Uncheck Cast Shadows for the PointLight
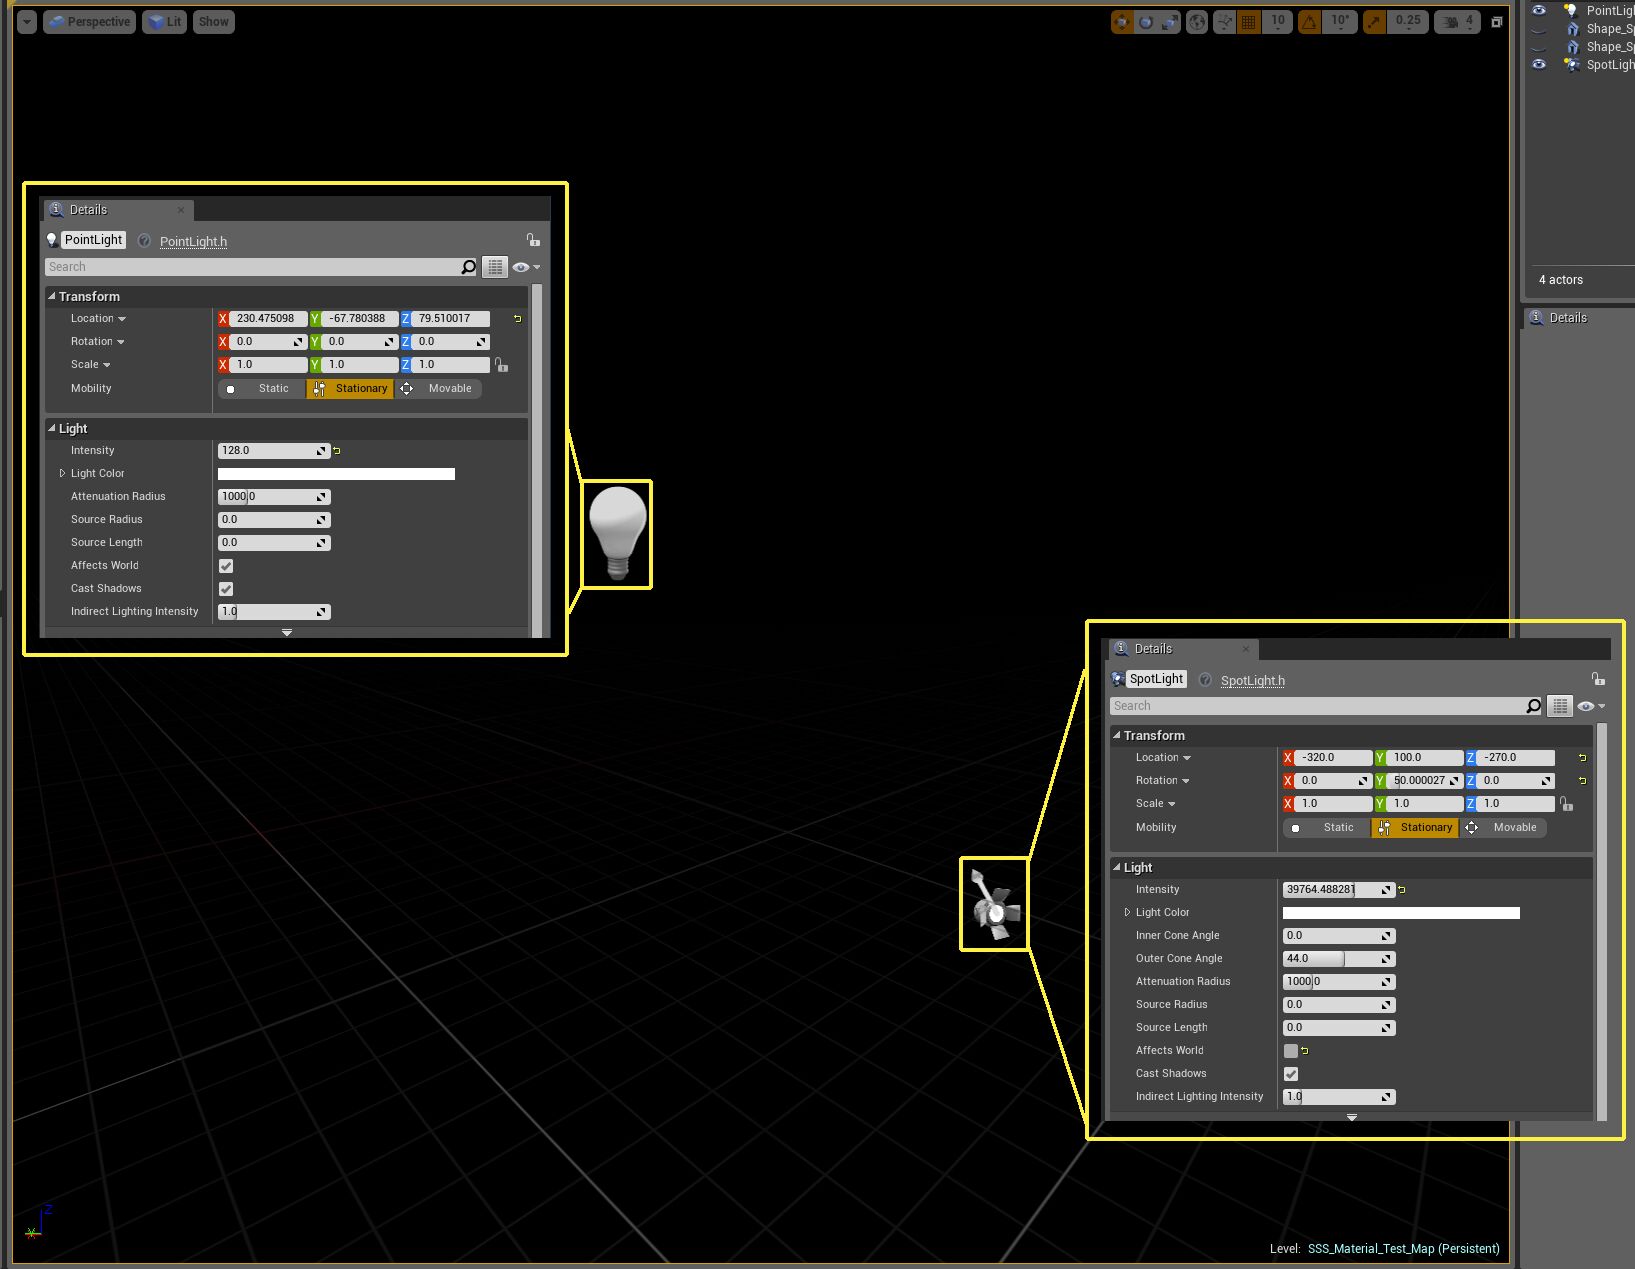Screen dimensions: 1635x1269 coord(225,589)
